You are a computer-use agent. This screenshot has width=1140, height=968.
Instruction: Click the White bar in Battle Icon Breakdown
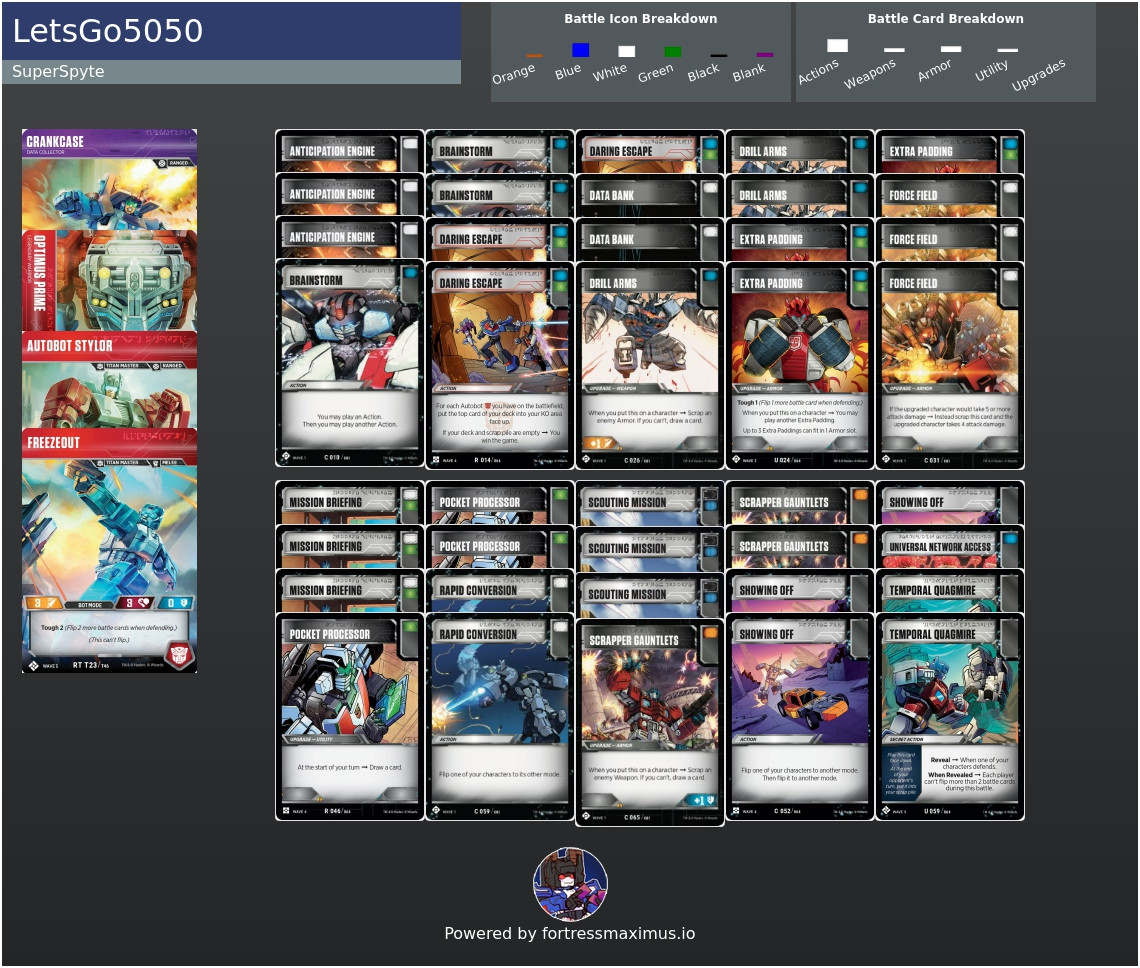pos(626,52)
